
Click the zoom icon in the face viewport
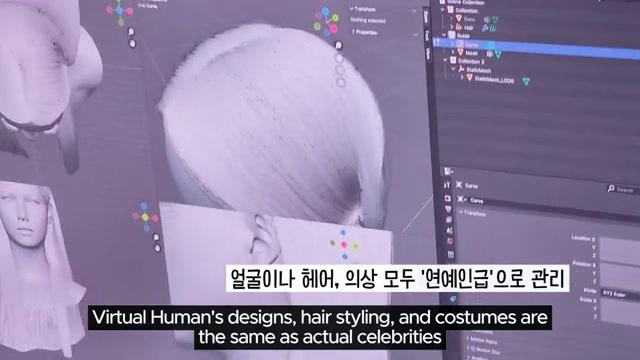(x=156, y=237)
